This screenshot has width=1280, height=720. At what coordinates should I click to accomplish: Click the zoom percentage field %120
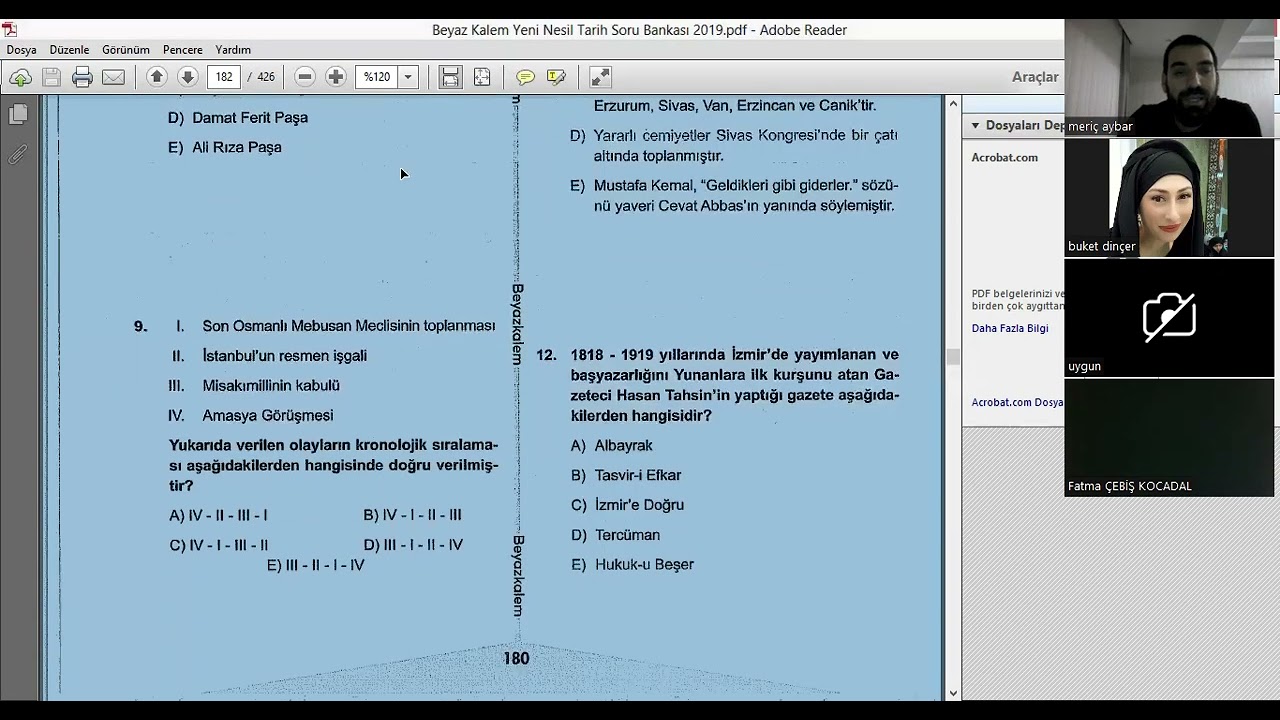tap(377, 77)
